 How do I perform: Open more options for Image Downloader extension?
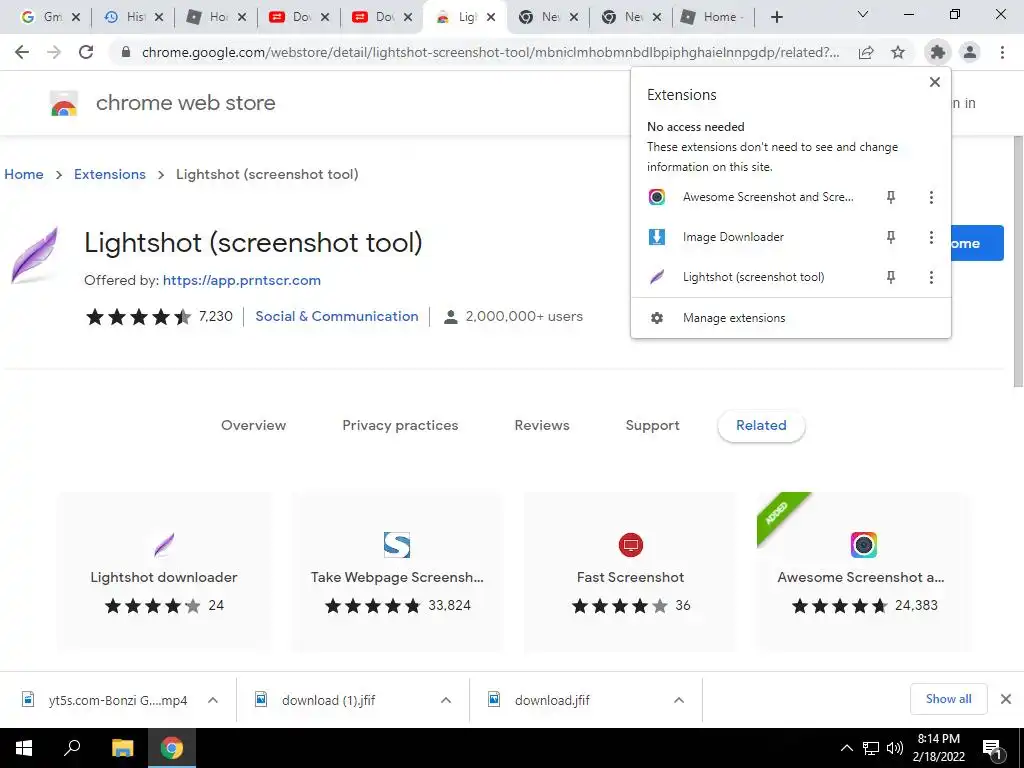coord(931,237)
